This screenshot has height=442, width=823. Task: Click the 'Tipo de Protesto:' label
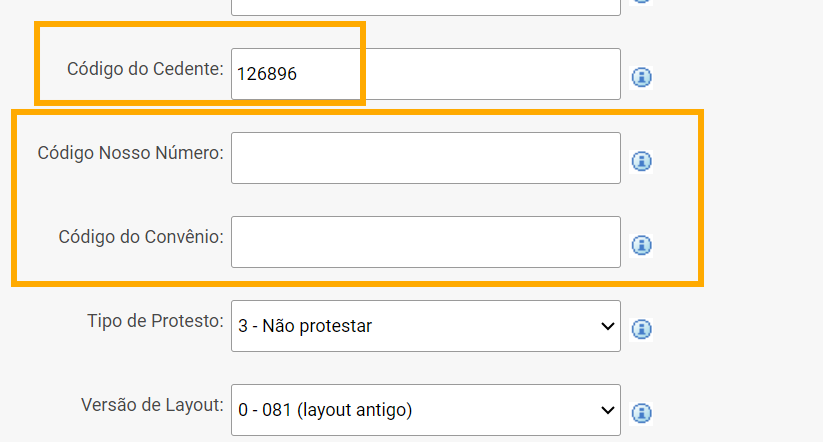tap(155, 321)
